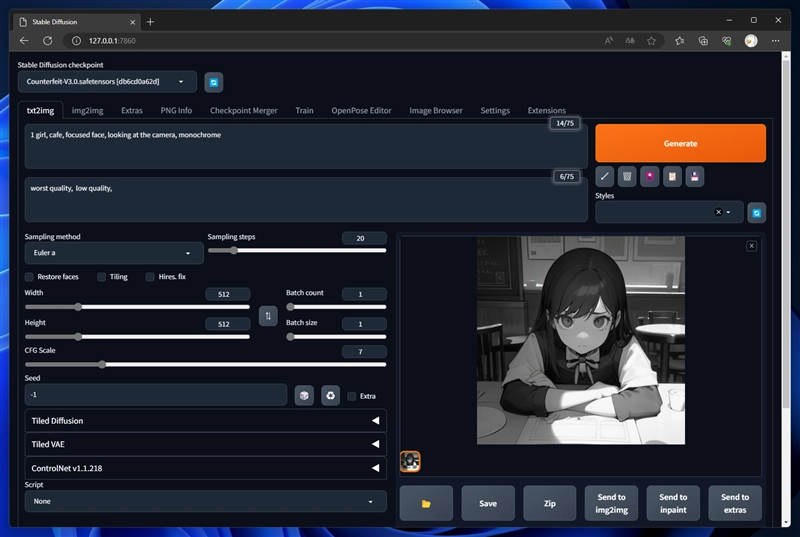Click the Height slider handle
800x537 pixels.
click(x=78, y=337)
